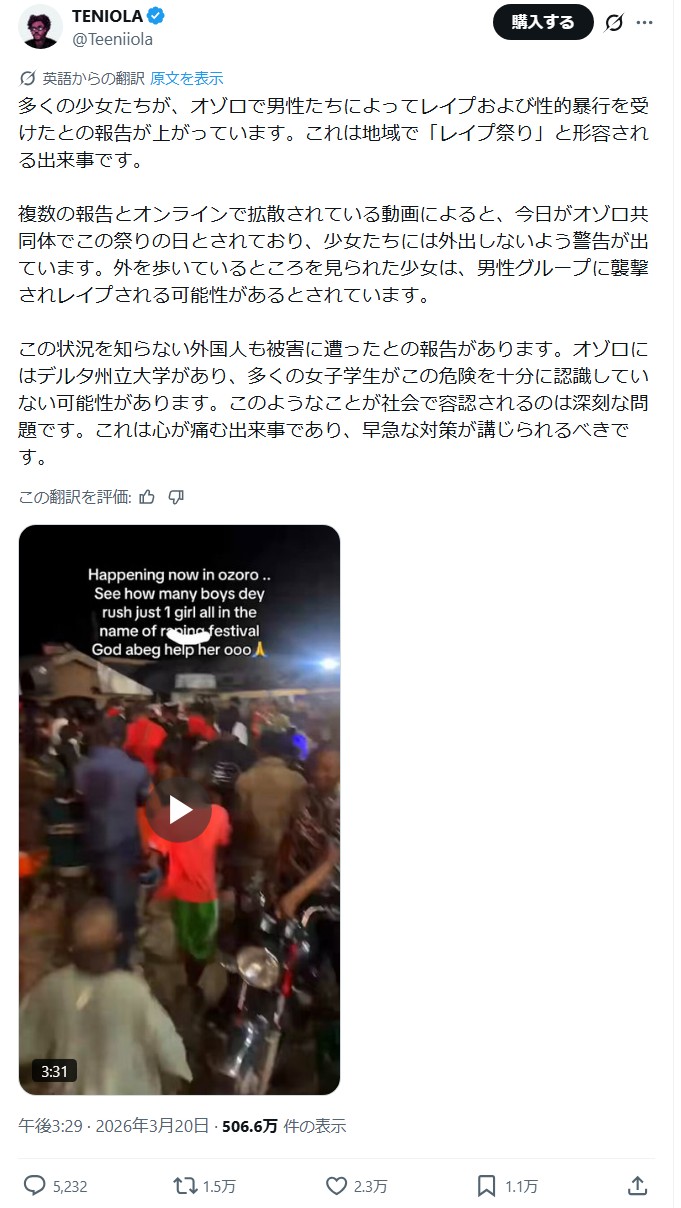Open the three-dot more options menu

click(x=647, y=22)
